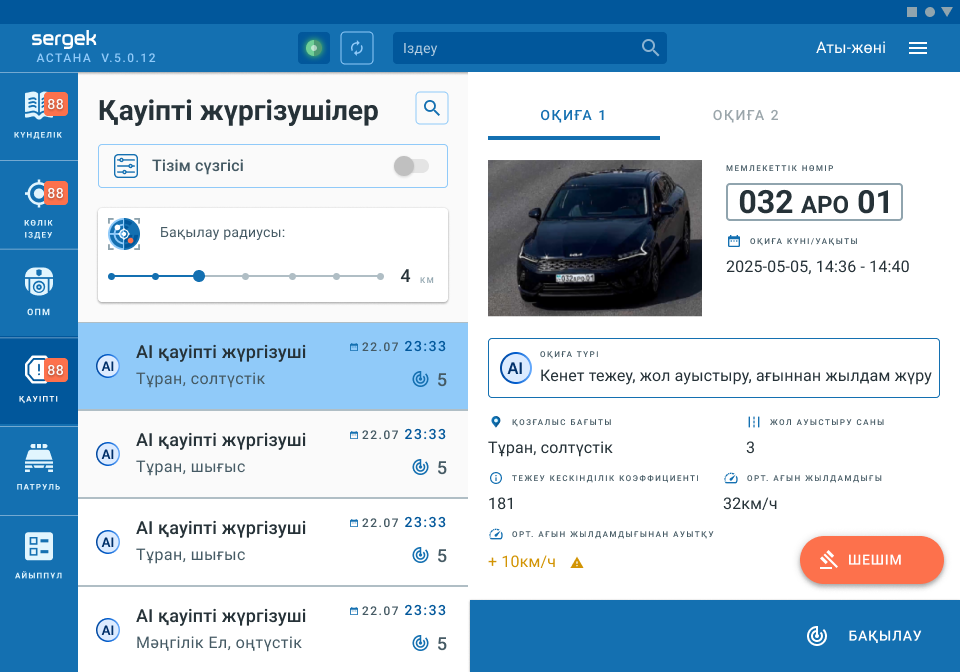Click the БАҚЫЛАУ button
This screenshot has width=960, height=672.
point(864,636)
